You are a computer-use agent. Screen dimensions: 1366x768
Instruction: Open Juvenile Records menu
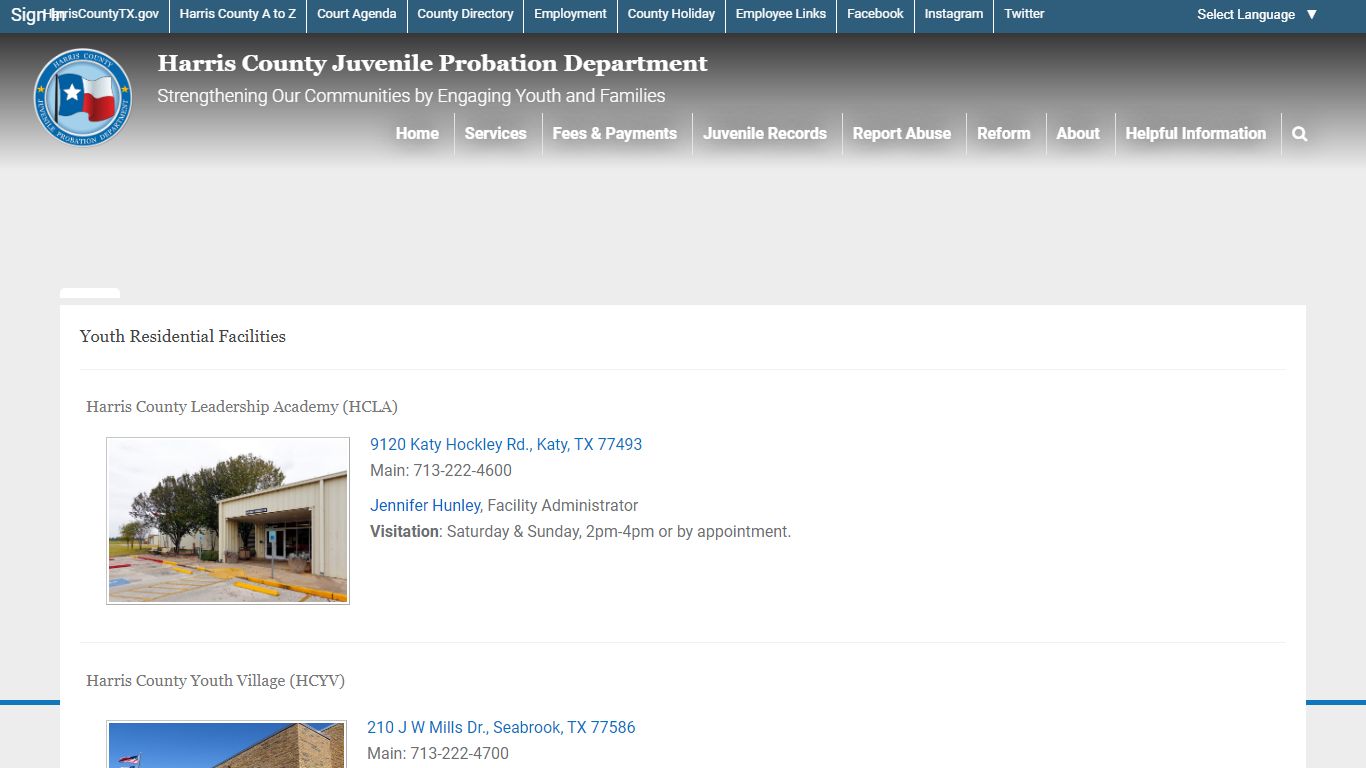[765, 134]
